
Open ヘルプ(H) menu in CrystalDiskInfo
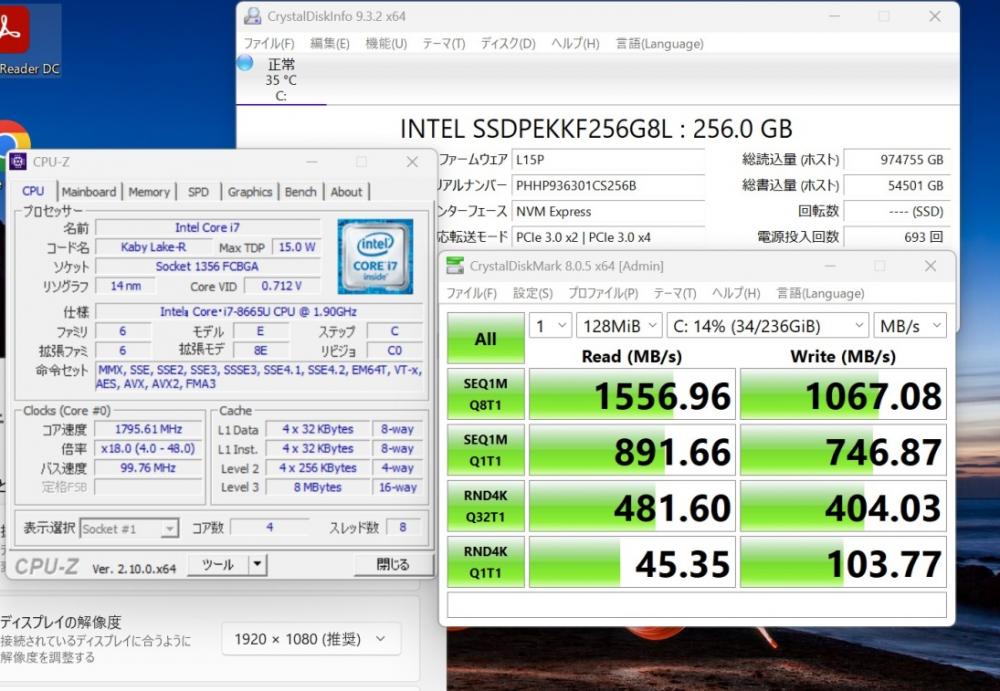point(575,43)
